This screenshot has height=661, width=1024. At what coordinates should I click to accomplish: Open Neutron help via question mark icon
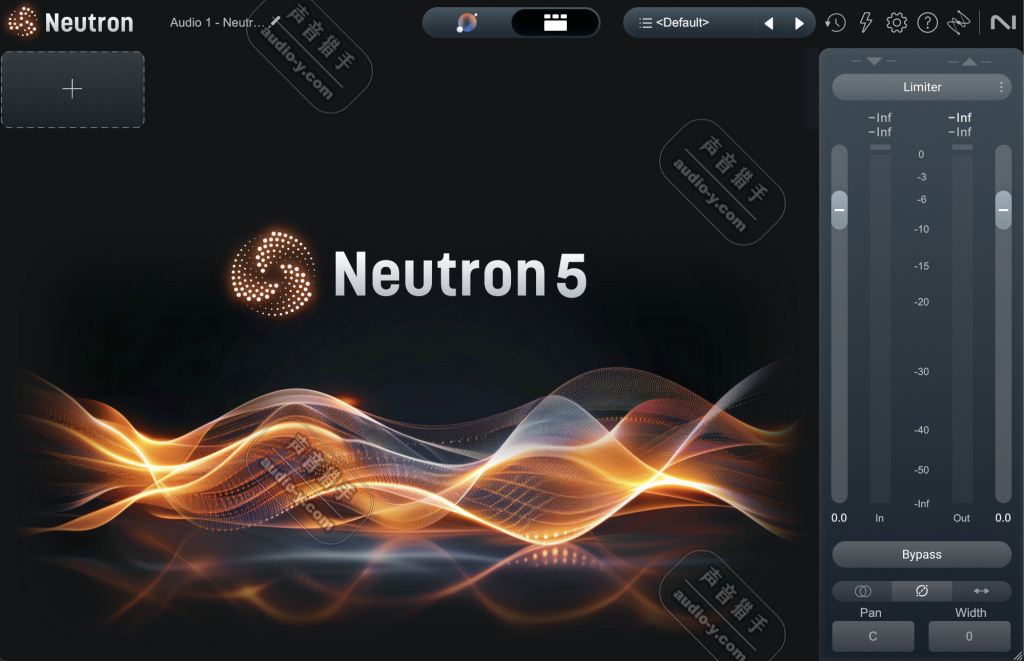(x=928, y=22)
